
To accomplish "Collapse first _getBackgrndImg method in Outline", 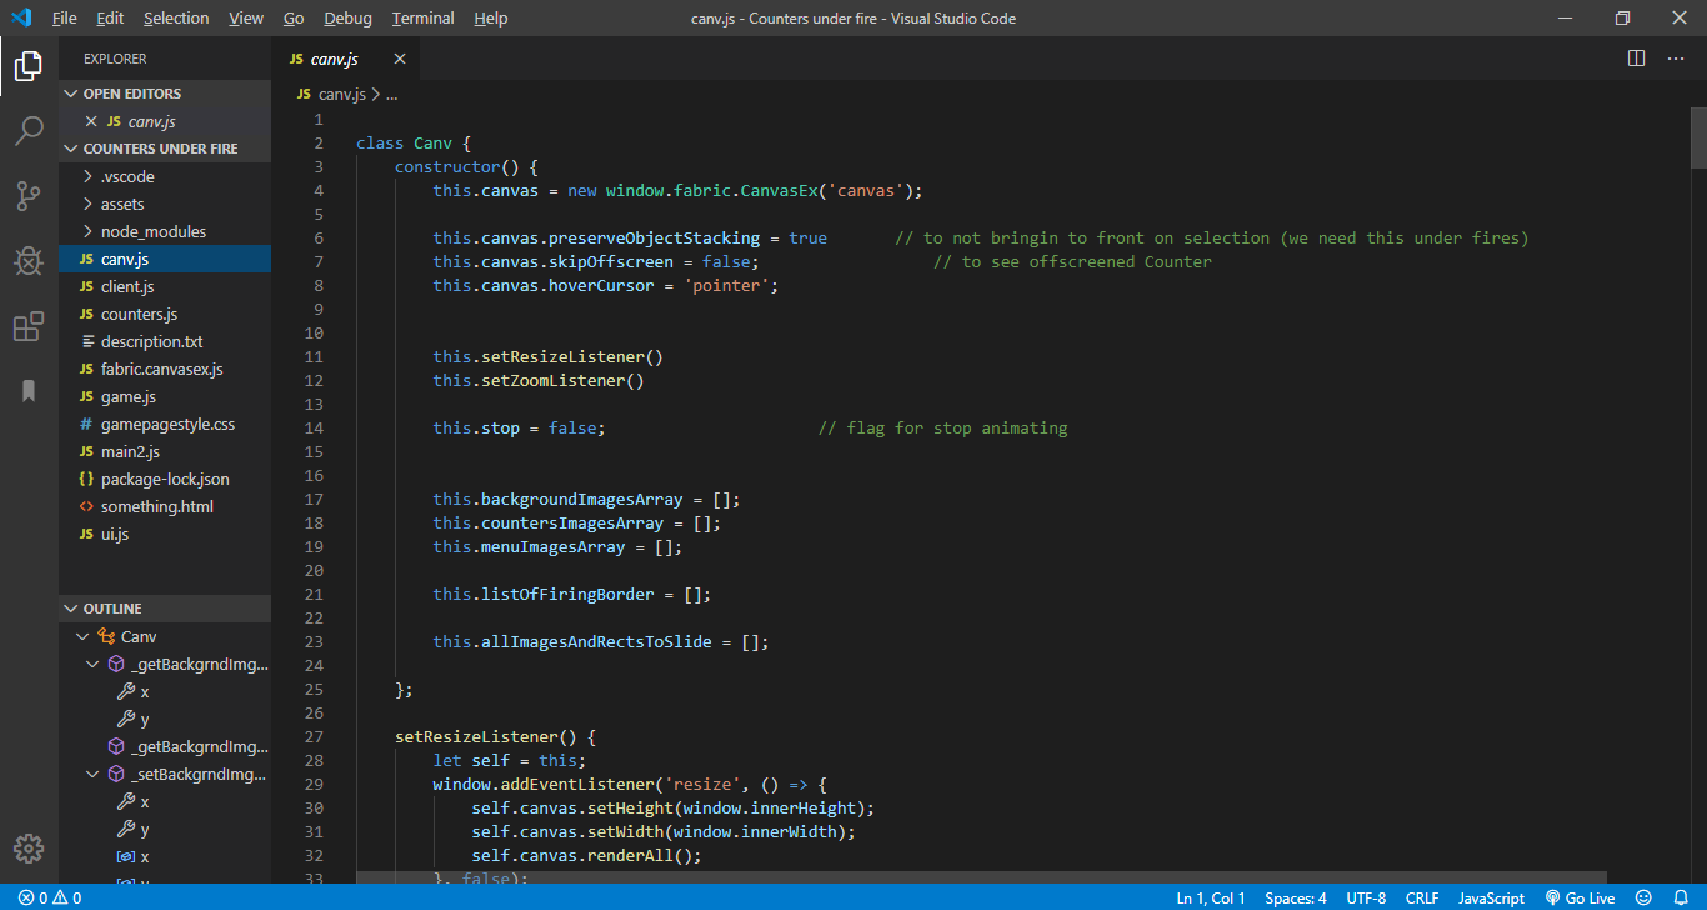I will point(93,664).
